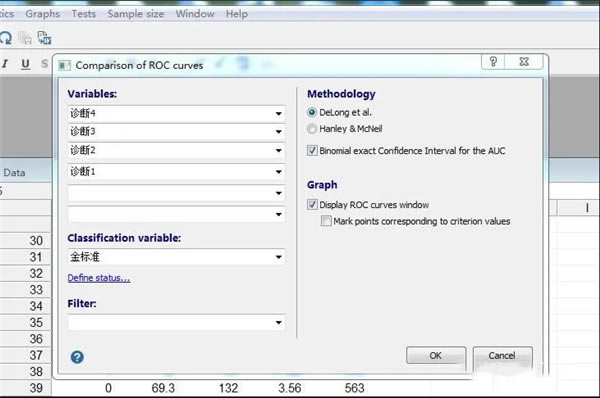Select spreadsheet row header 37

click(25, 355)
